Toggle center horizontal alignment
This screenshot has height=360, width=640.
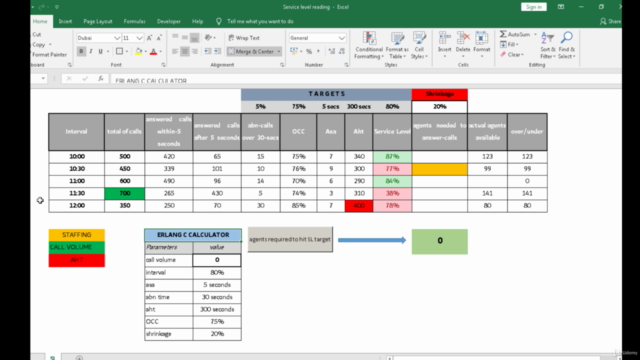pyautogui.click(x=185, y=51)
